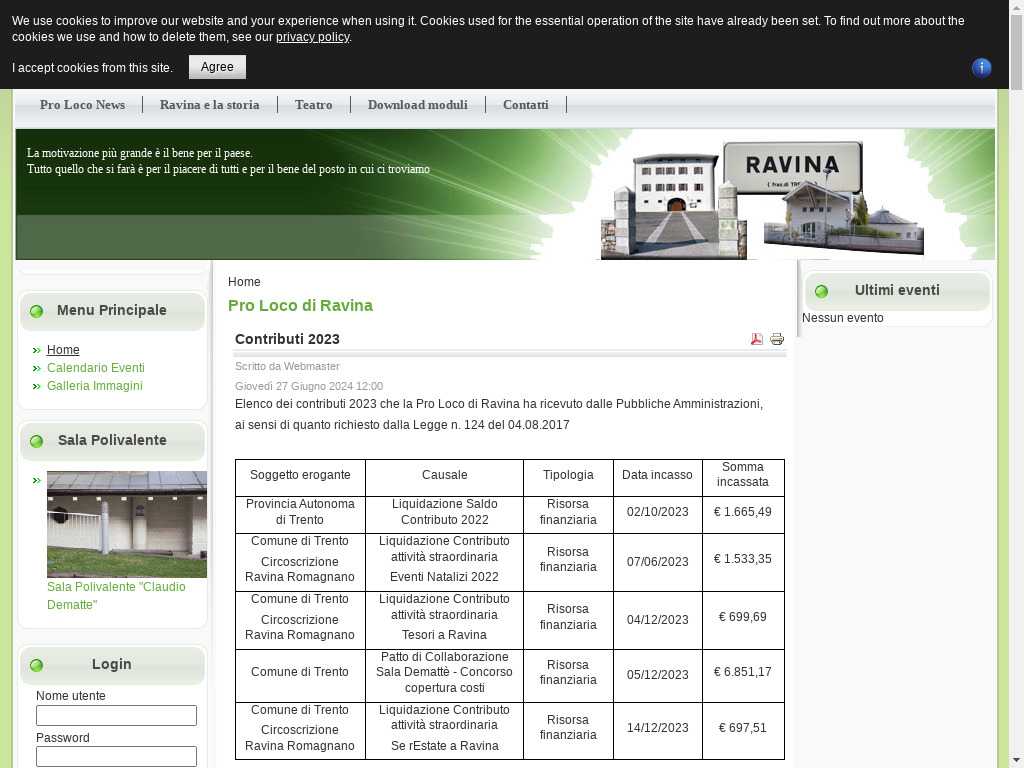Open the Download moduli menu item

pyautogui.click(x=417, y=105)
